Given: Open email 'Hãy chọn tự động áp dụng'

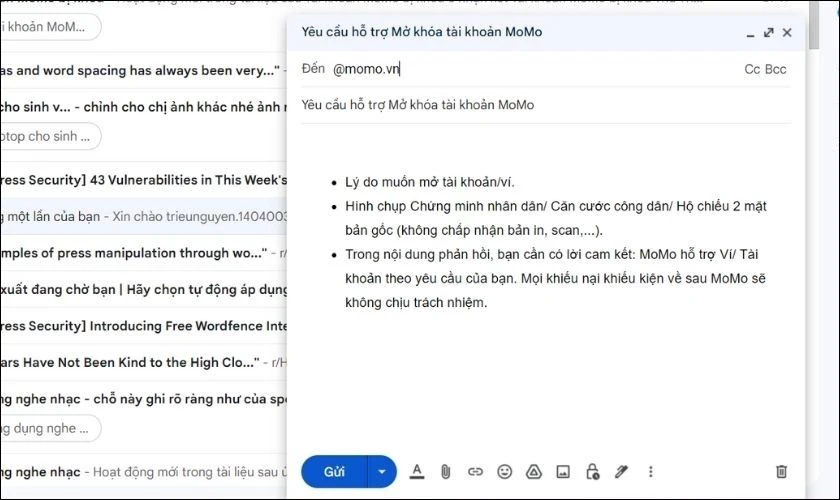Looking at the screenshot, I should tap(144, 289).
